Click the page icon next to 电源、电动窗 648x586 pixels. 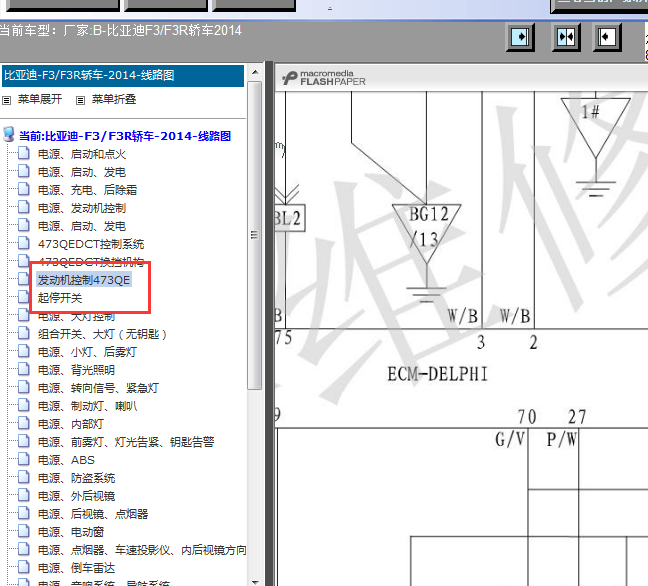coord(24,531)
